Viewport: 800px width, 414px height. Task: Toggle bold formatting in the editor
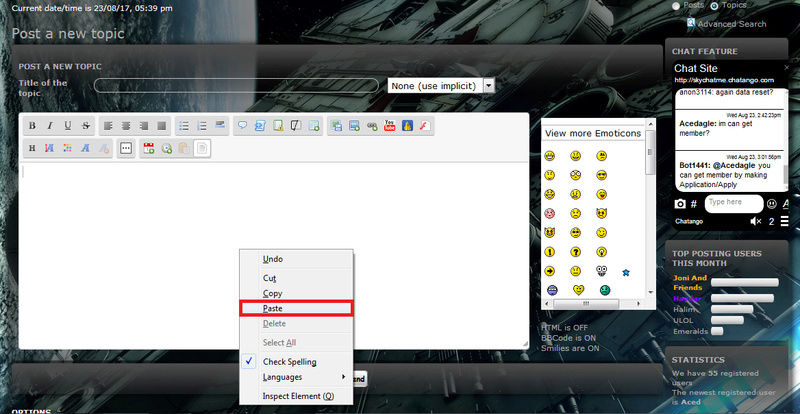pos(32,126)
